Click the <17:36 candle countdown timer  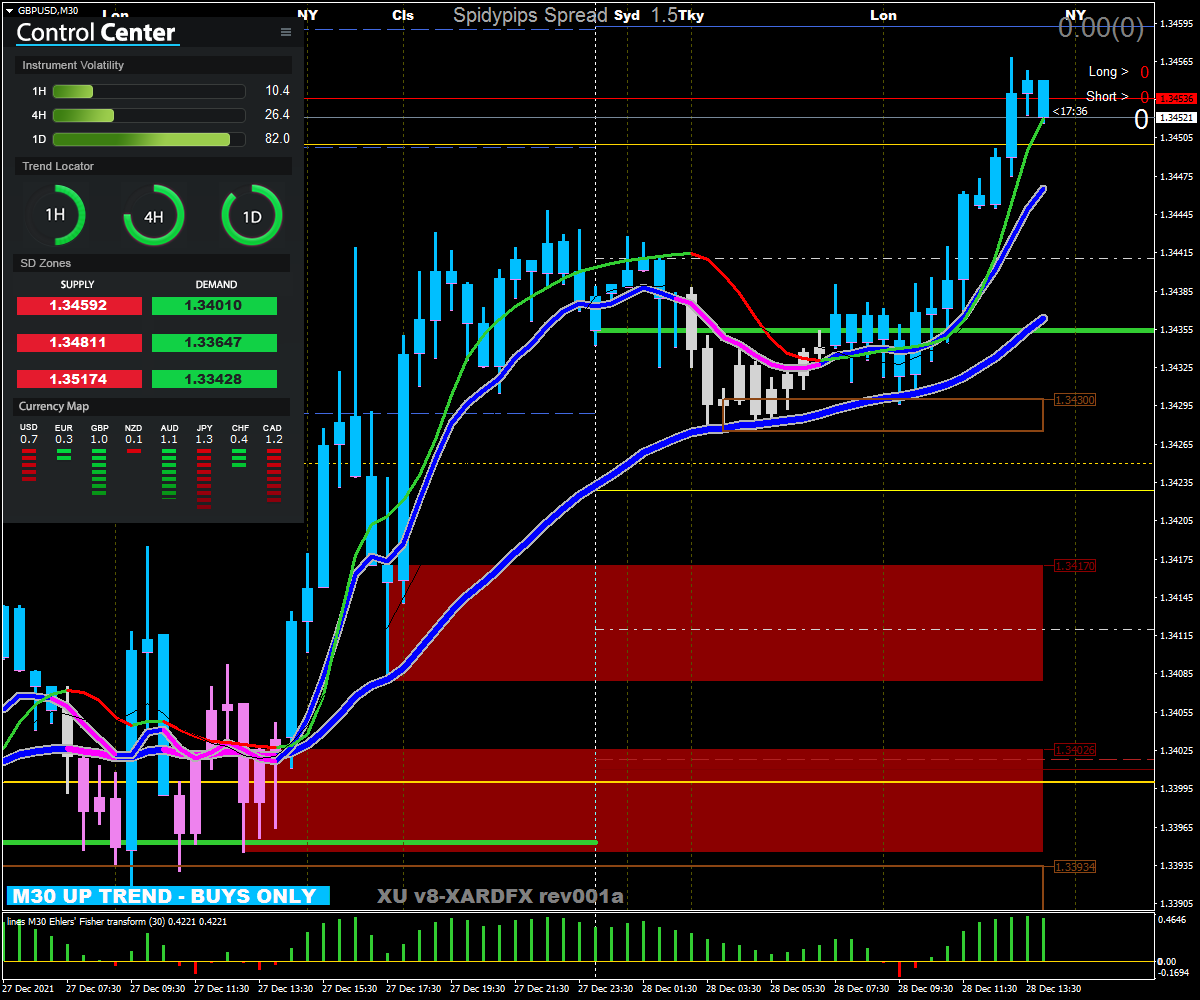tap(1070, 111)
